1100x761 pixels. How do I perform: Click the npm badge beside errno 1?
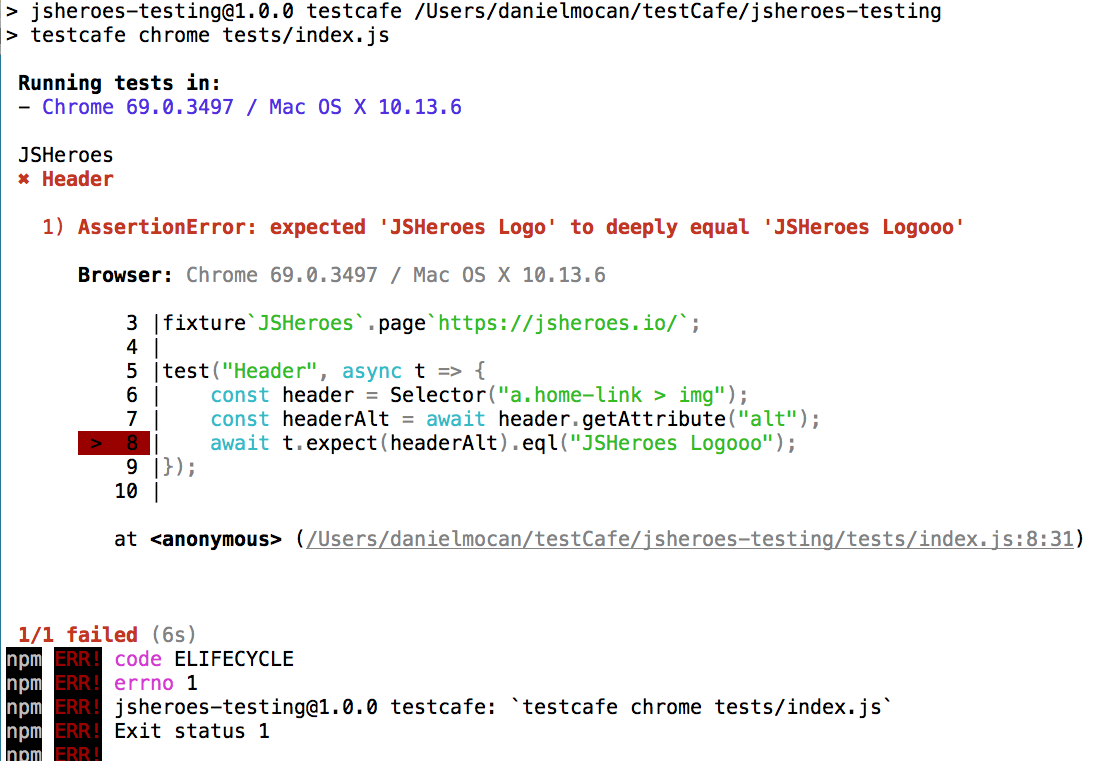pos(24,683)
